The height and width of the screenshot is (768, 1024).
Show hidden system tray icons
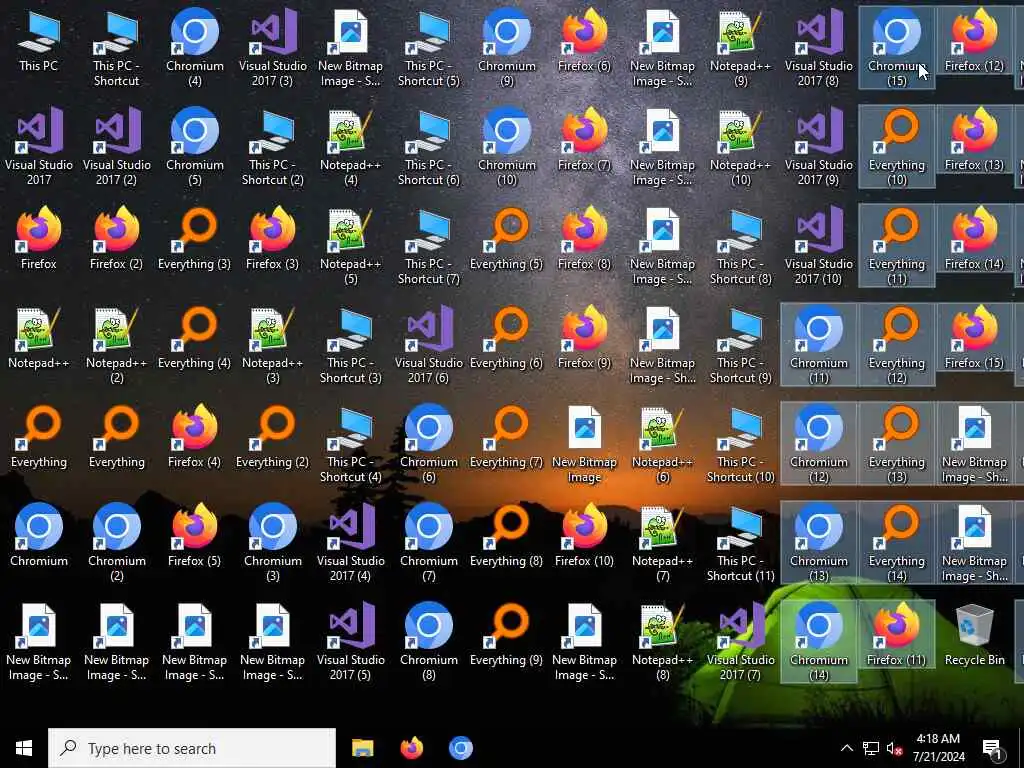point(846,748)
